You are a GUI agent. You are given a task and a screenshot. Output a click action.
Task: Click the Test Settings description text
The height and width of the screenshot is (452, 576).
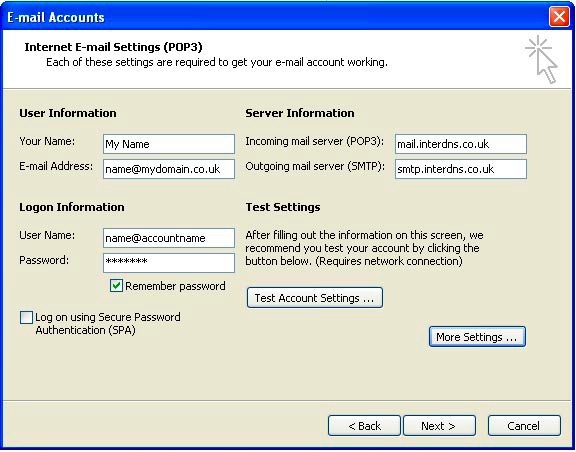coord(364,248)
